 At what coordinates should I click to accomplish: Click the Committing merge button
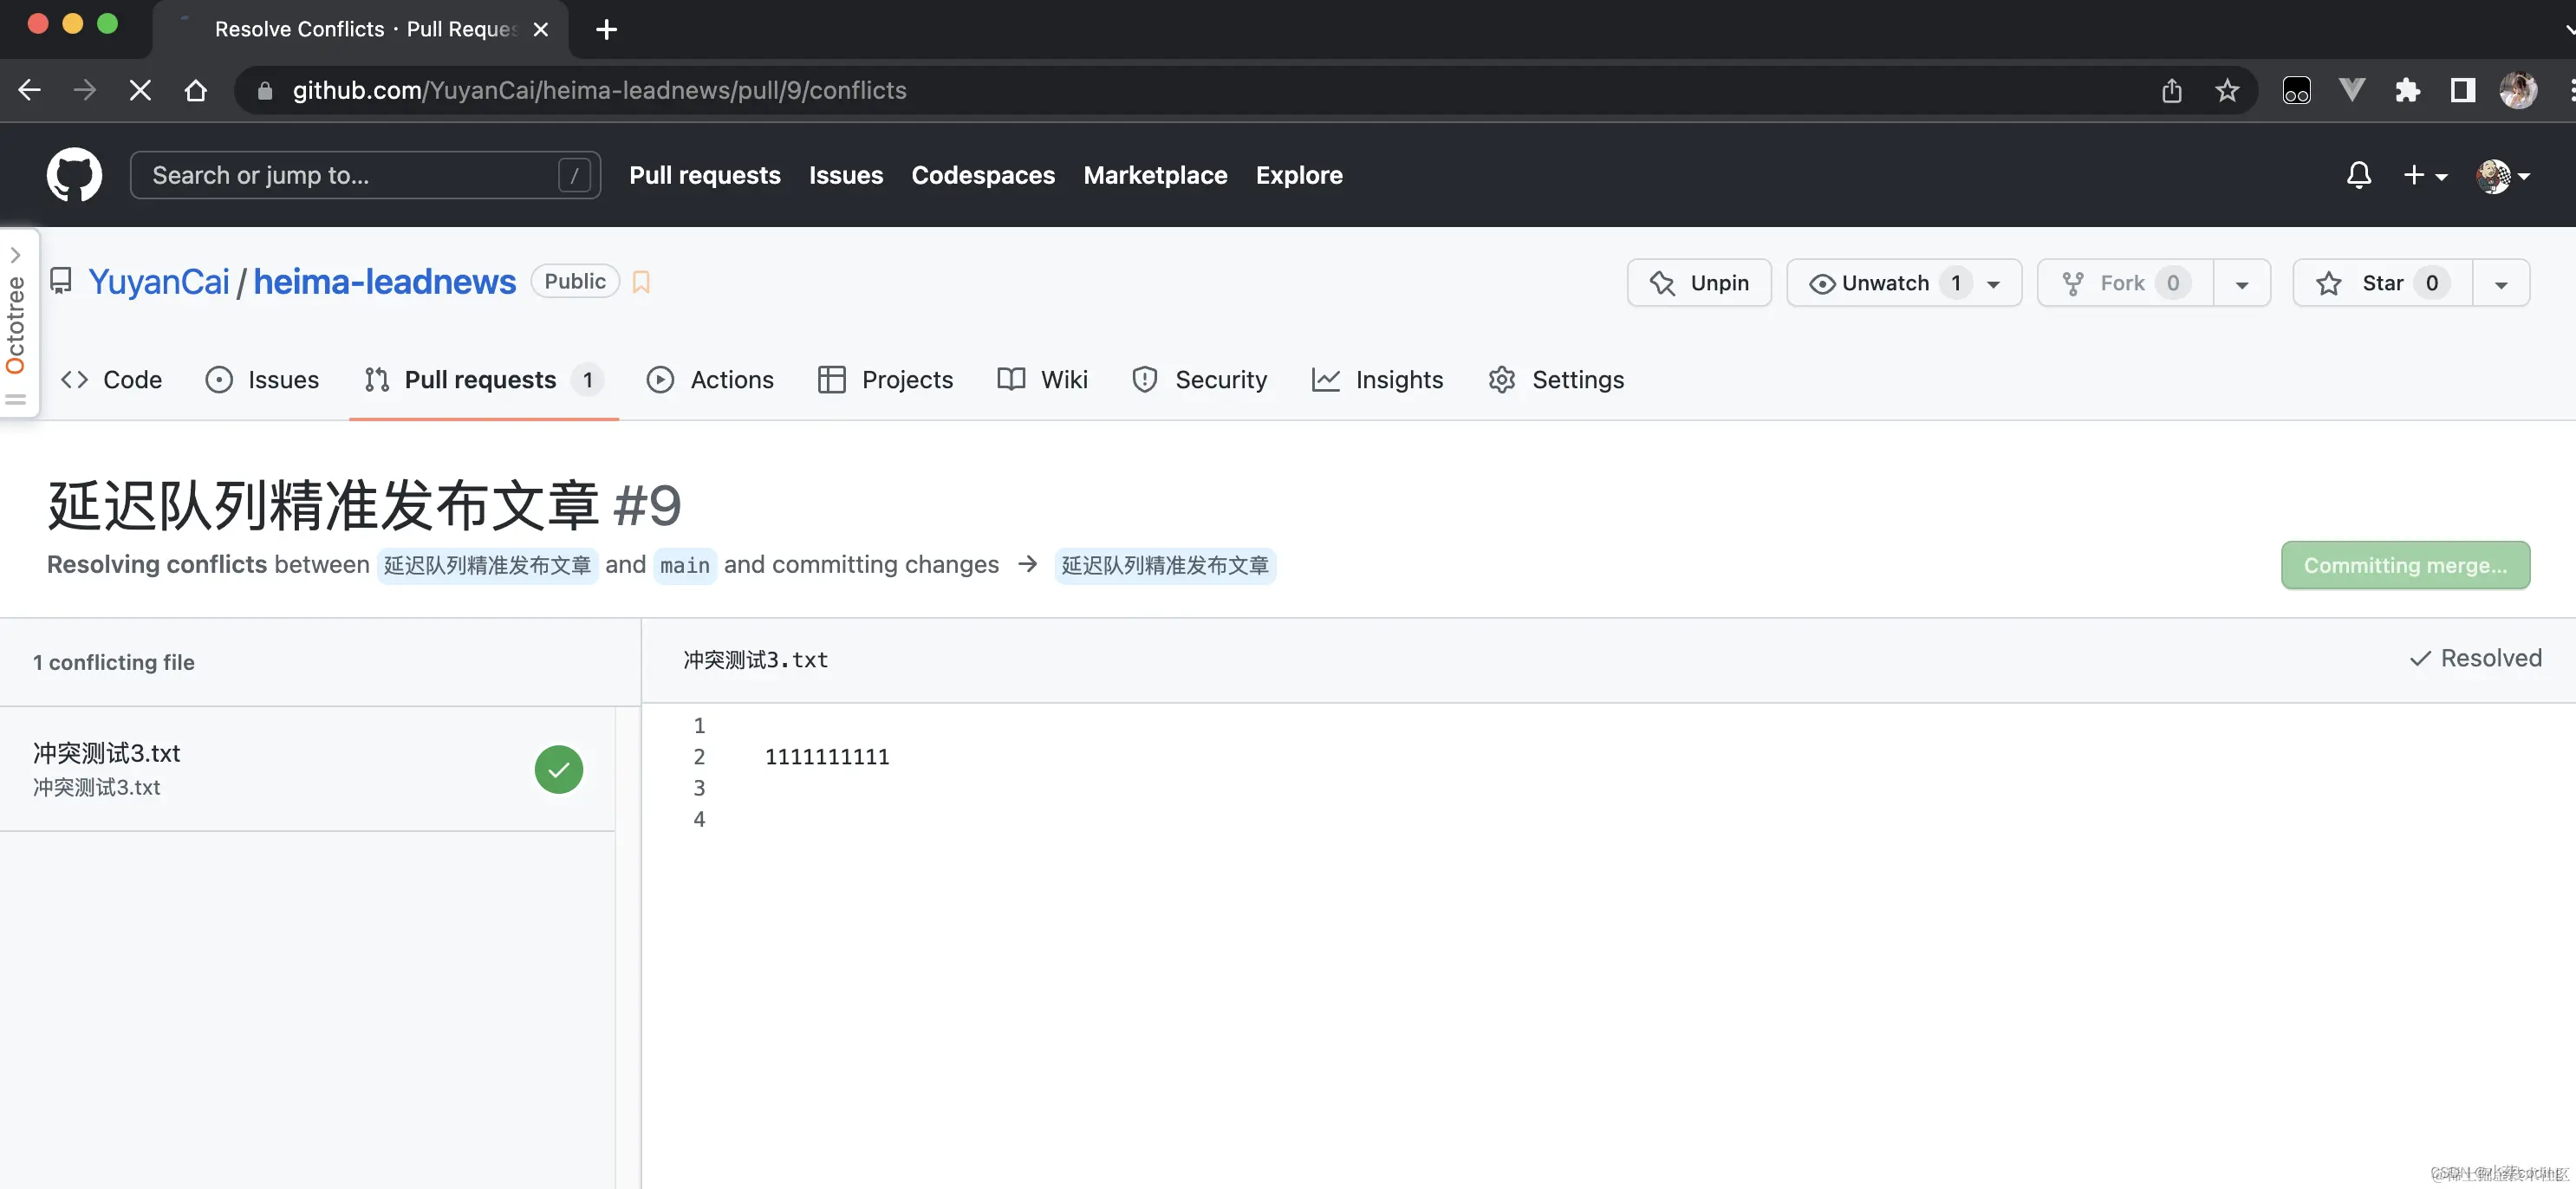tap(2404, 565)
